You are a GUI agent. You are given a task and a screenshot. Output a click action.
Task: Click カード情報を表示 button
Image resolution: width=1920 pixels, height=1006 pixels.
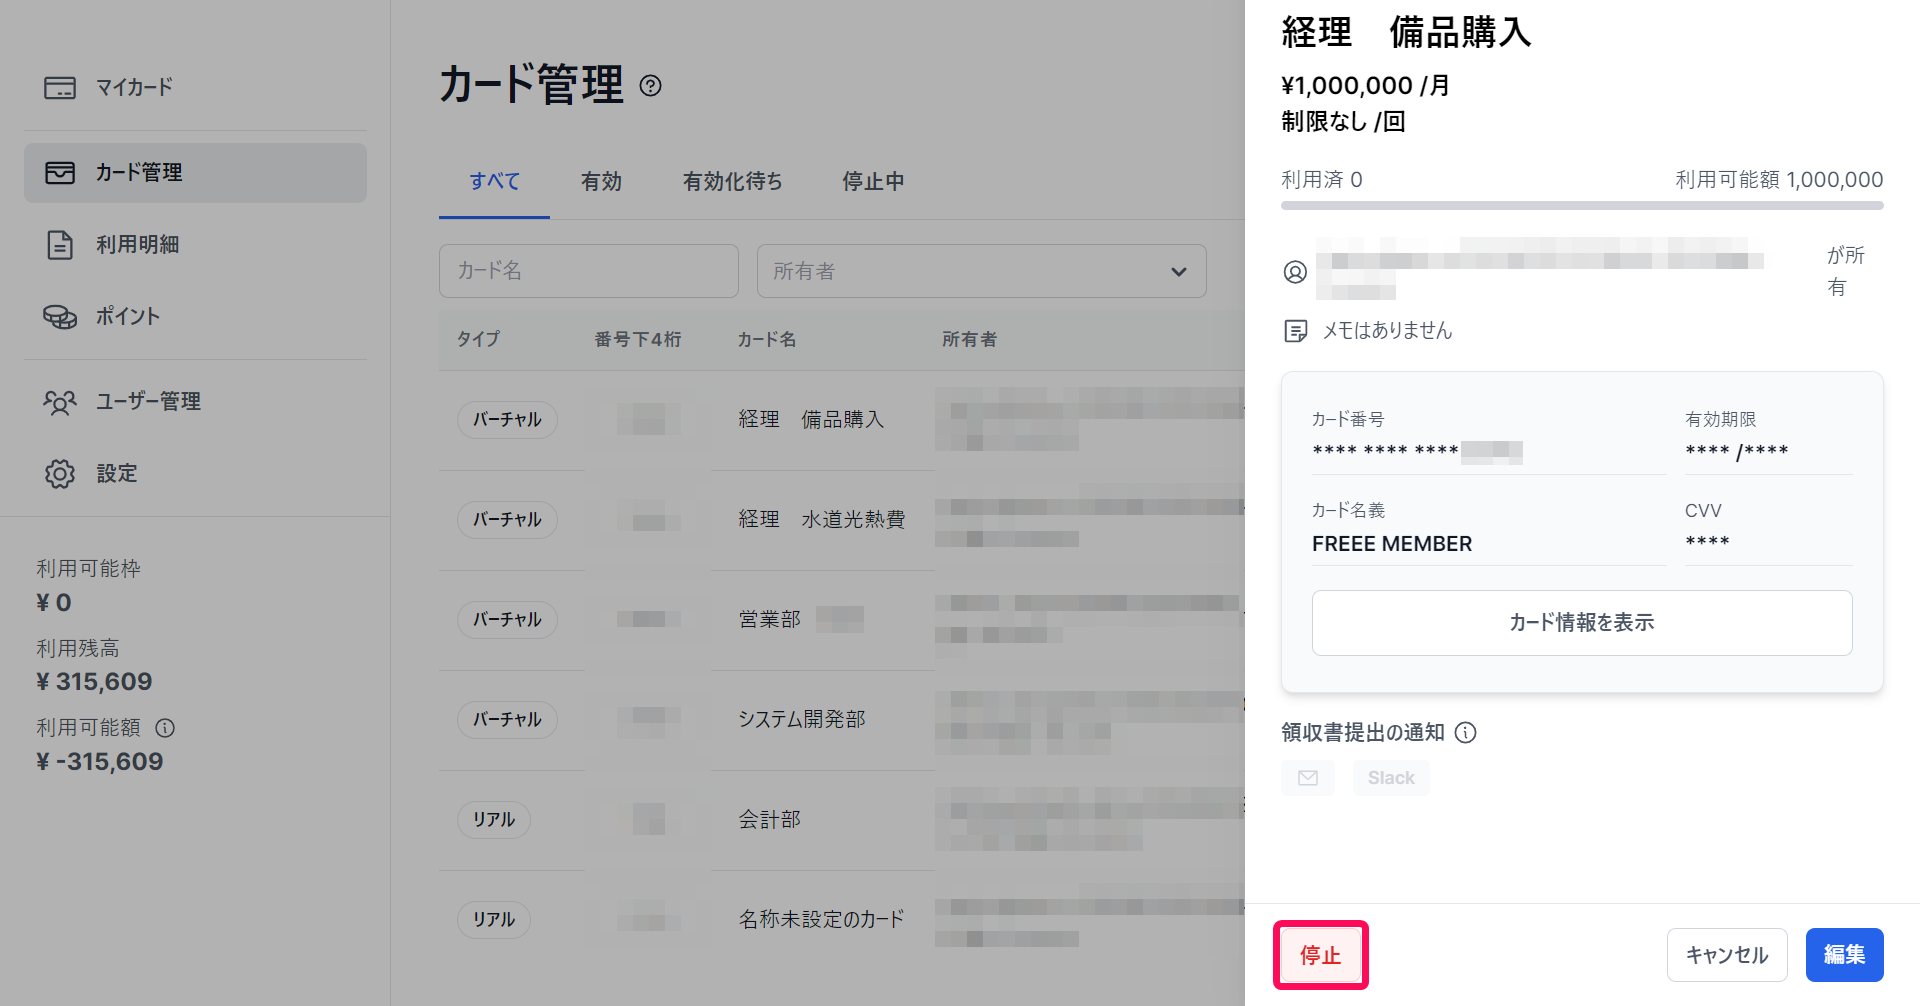click(x=1582, y=623)
